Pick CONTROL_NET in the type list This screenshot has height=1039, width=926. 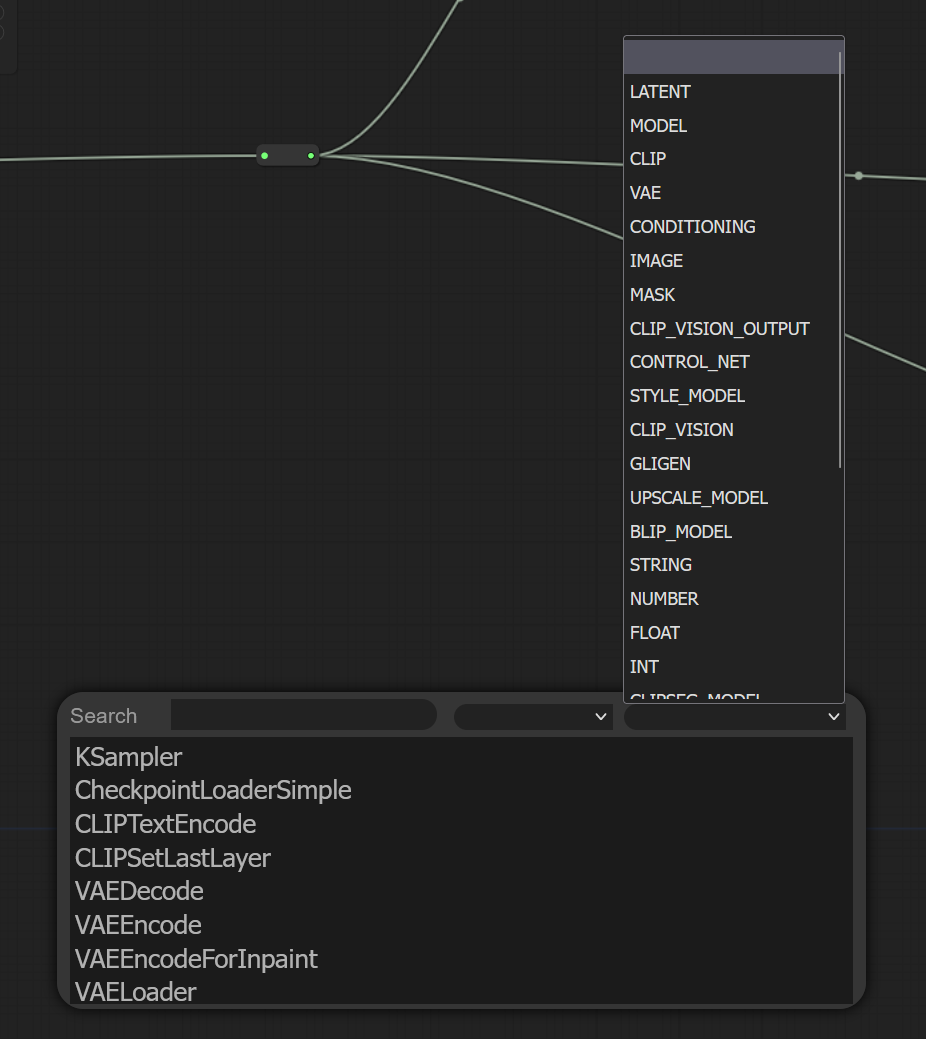[689, 362]
